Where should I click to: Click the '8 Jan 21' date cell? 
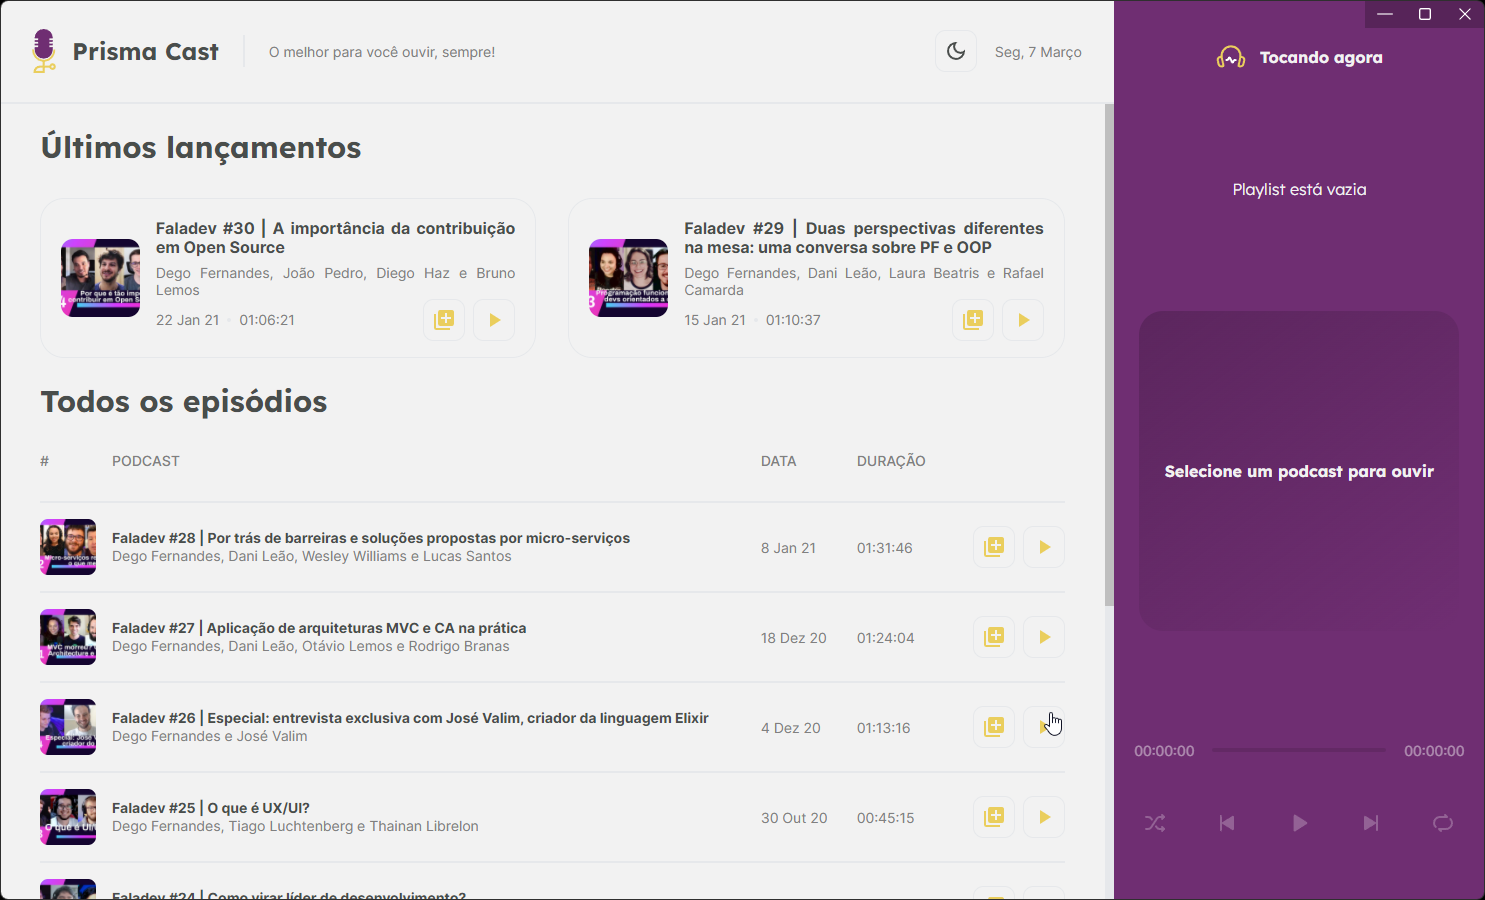click(x=788, y=548)
